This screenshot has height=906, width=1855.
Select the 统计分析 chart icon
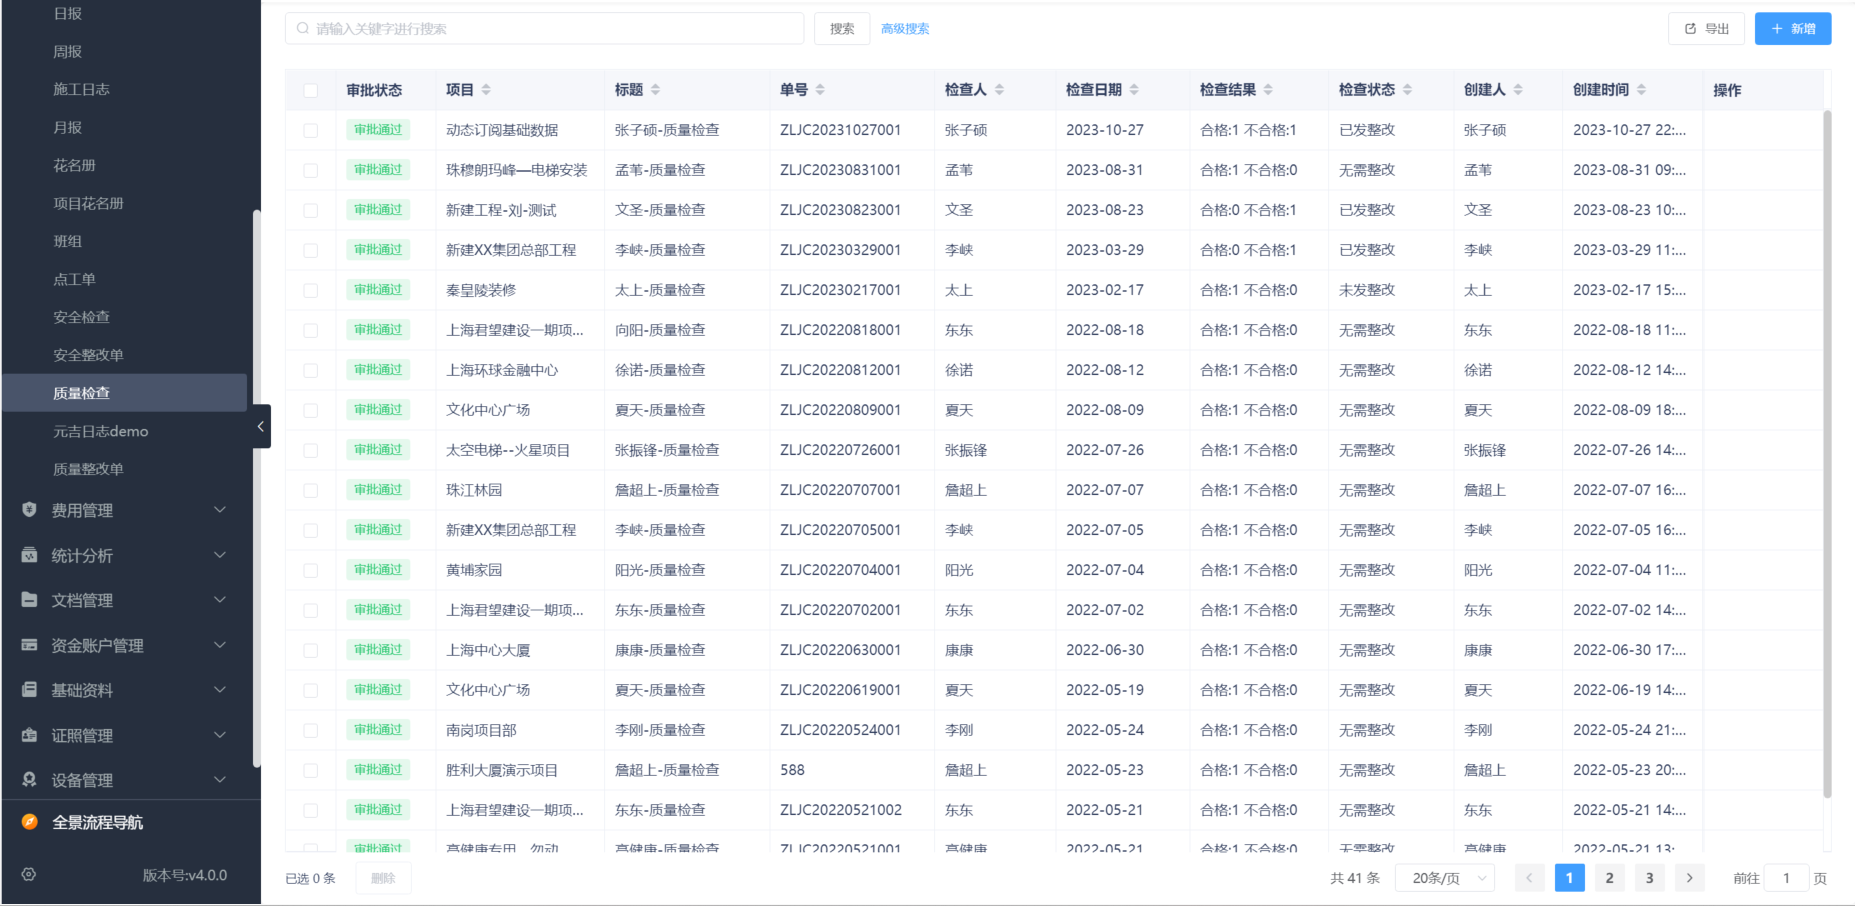coord(28,555)
